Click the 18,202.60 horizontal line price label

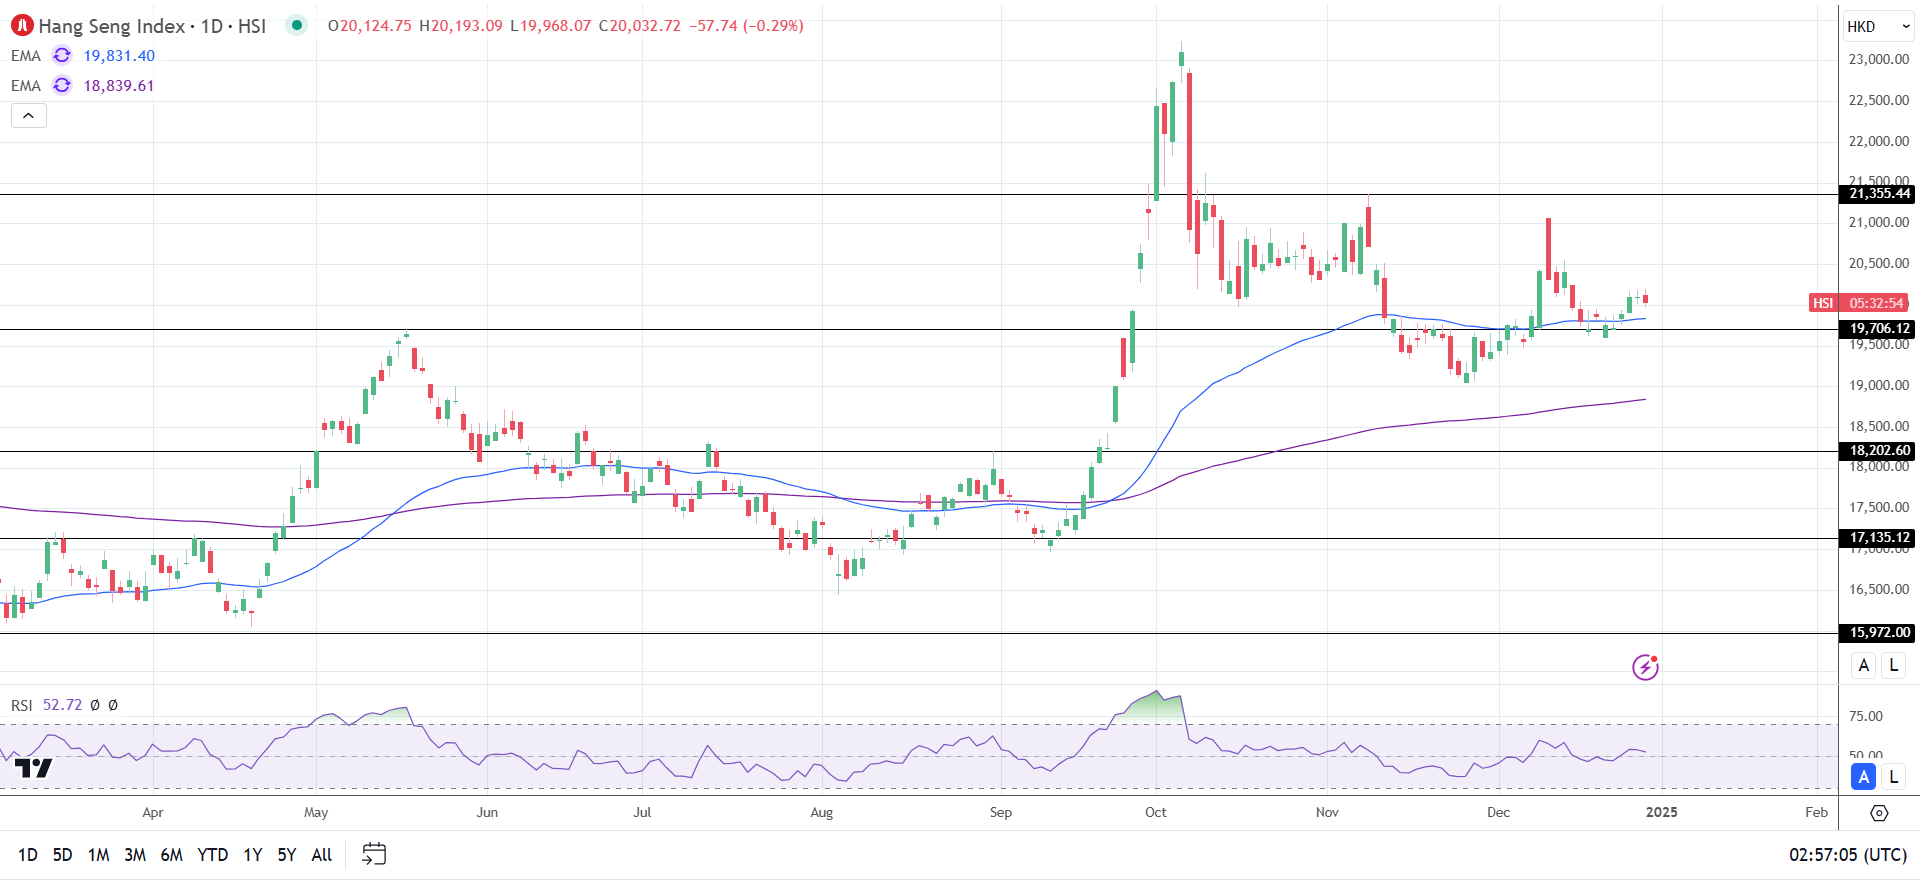(1877, 451)
